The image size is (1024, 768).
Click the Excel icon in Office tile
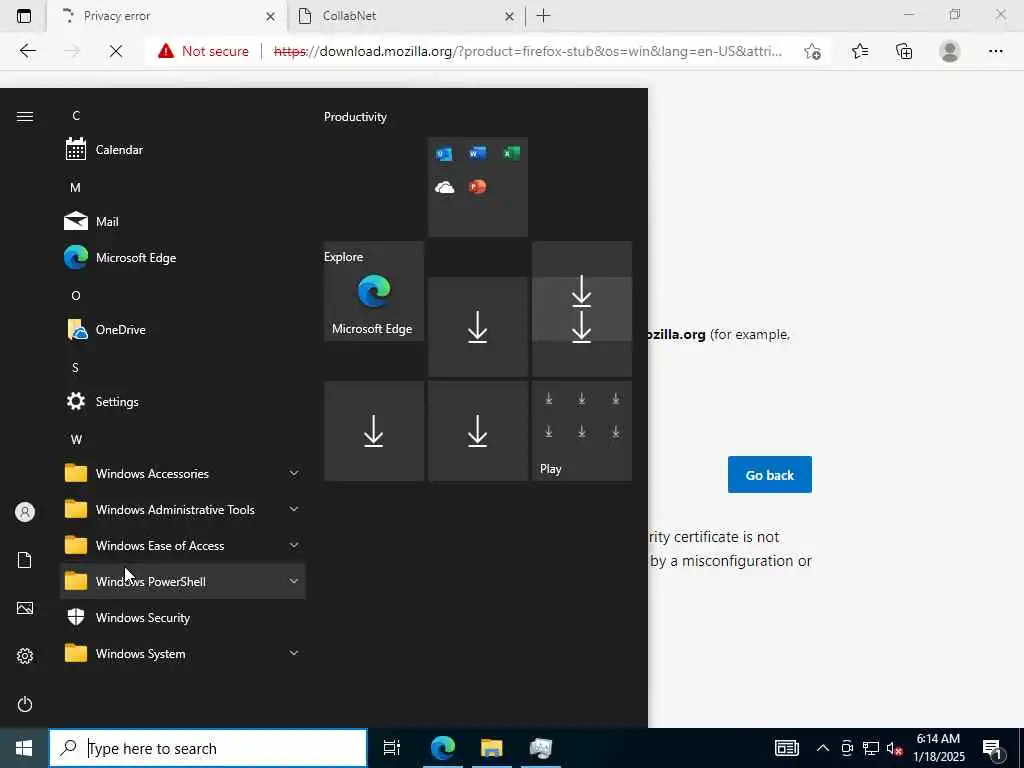[x=511, y=153]
